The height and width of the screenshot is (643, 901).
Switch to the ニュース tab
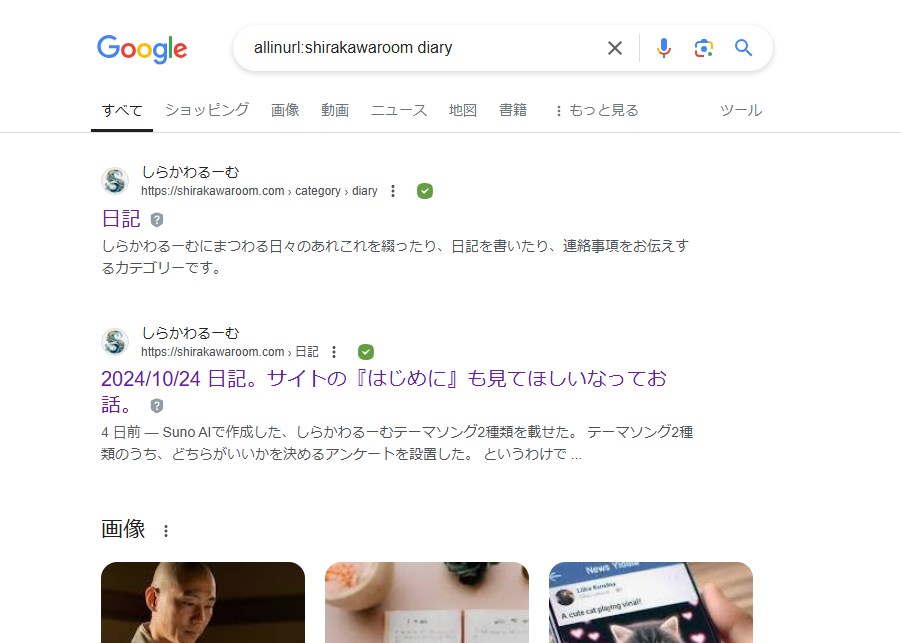pyautogui.click(x=399, y=110)
